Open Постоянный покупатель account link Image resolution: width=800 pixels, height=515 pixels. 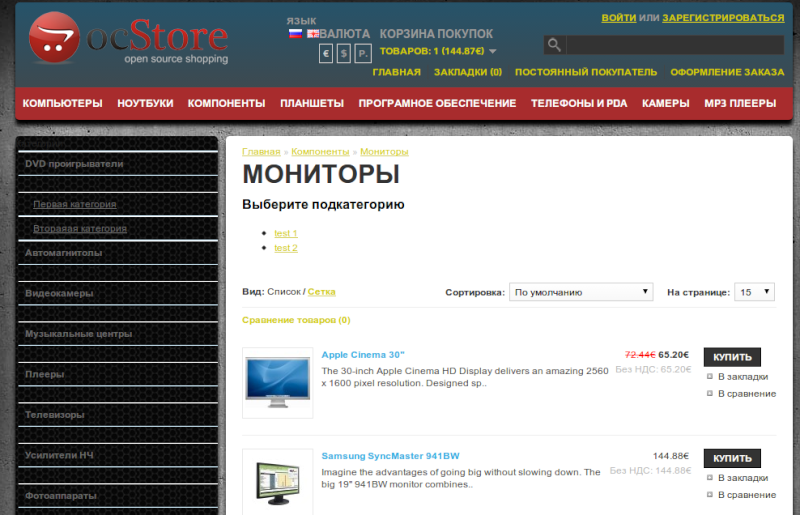(586, 72)
